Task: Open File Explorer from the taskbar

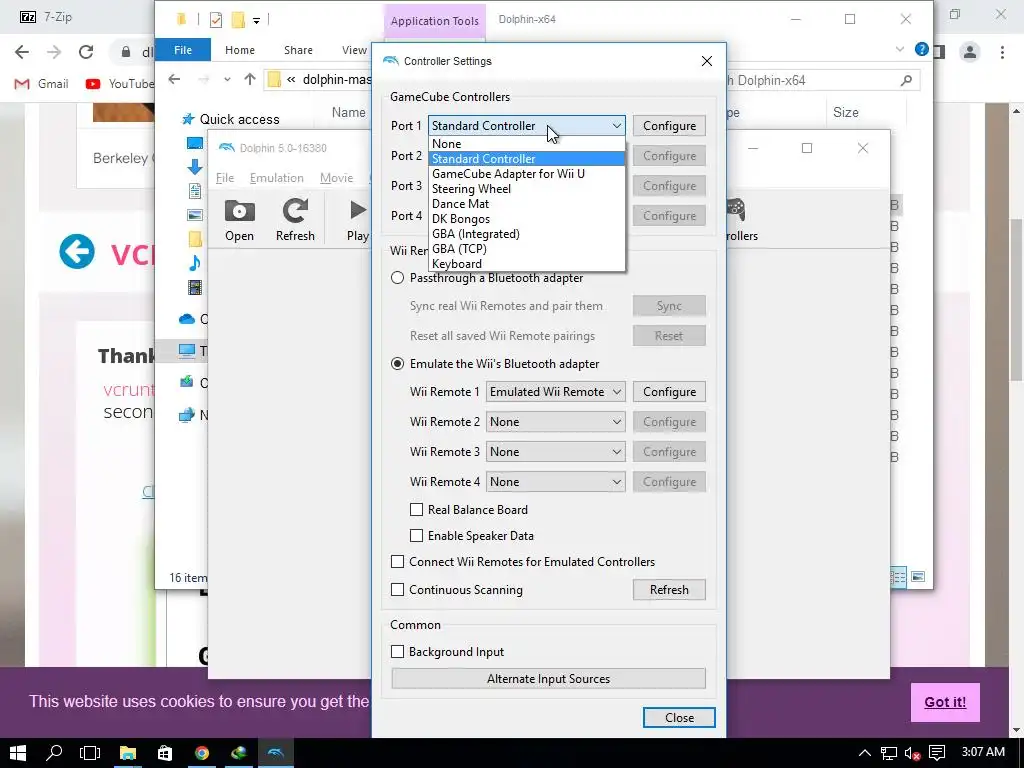Action: 127,753
